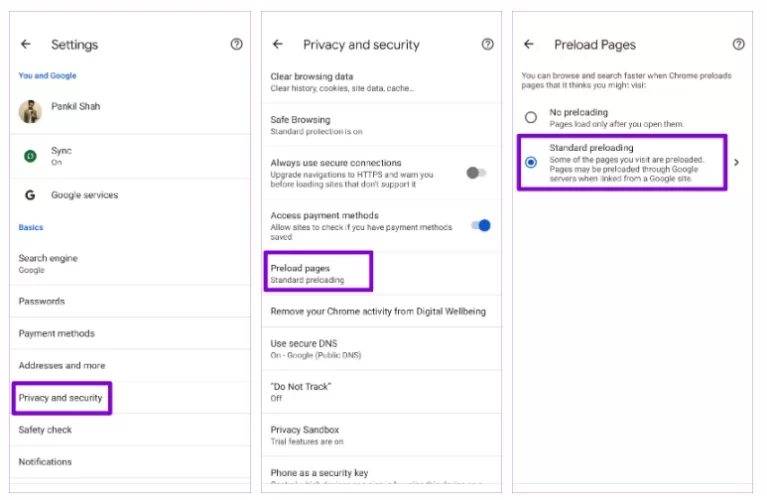Select the No preloading radio button
This screenshot has height=500, width=767.
point(531,117)
